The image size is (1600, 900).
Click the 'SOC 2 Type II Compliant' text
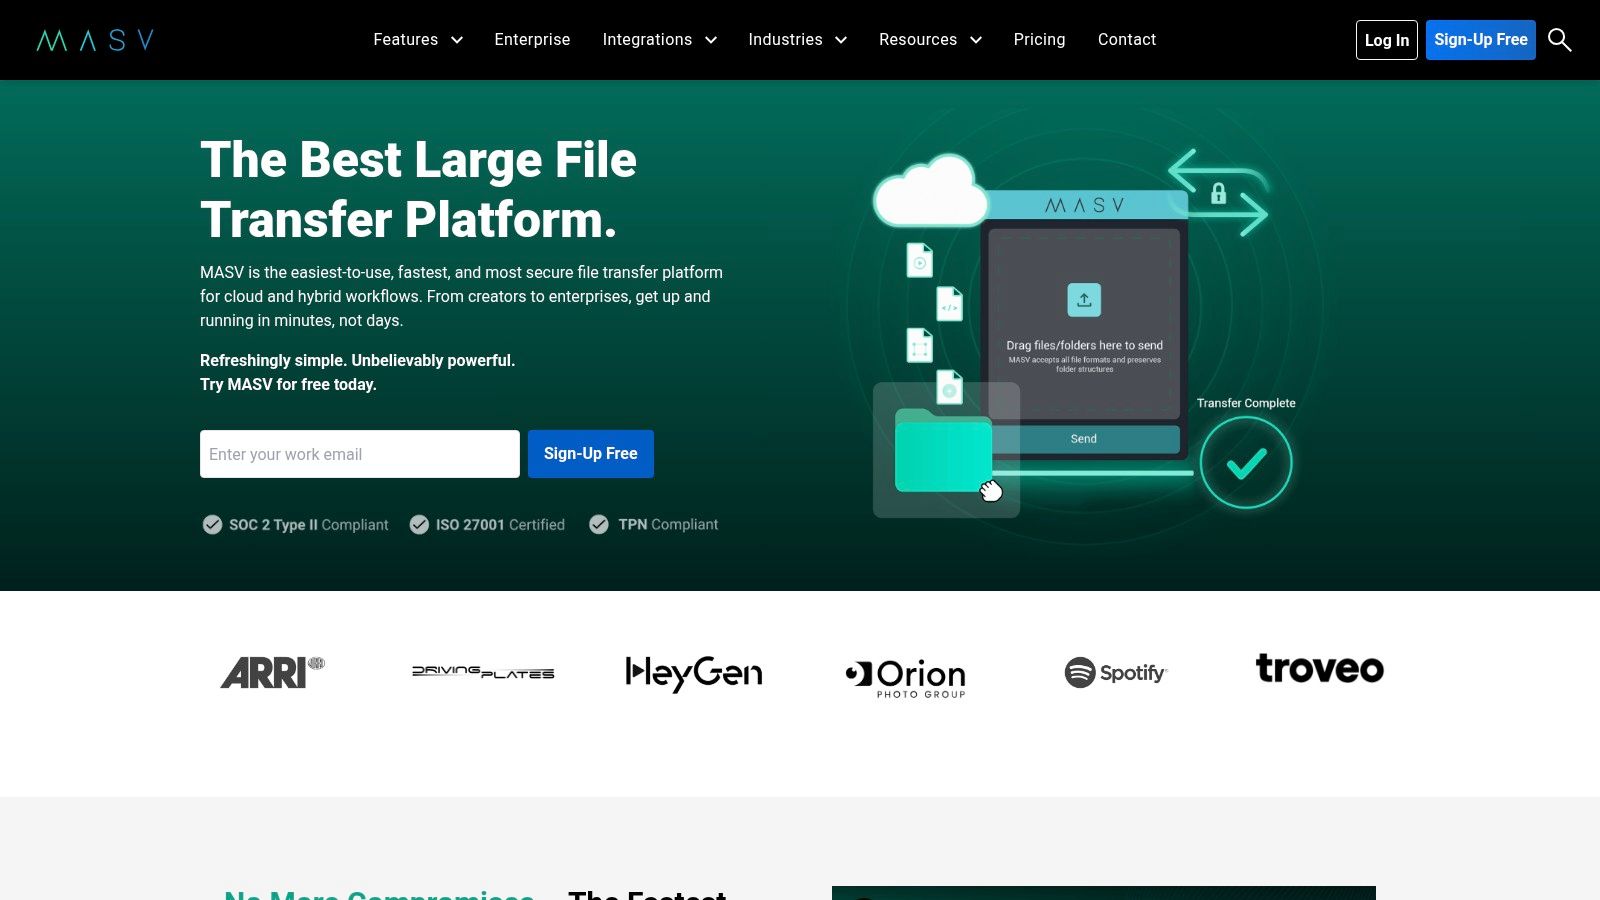coord(309,525)
